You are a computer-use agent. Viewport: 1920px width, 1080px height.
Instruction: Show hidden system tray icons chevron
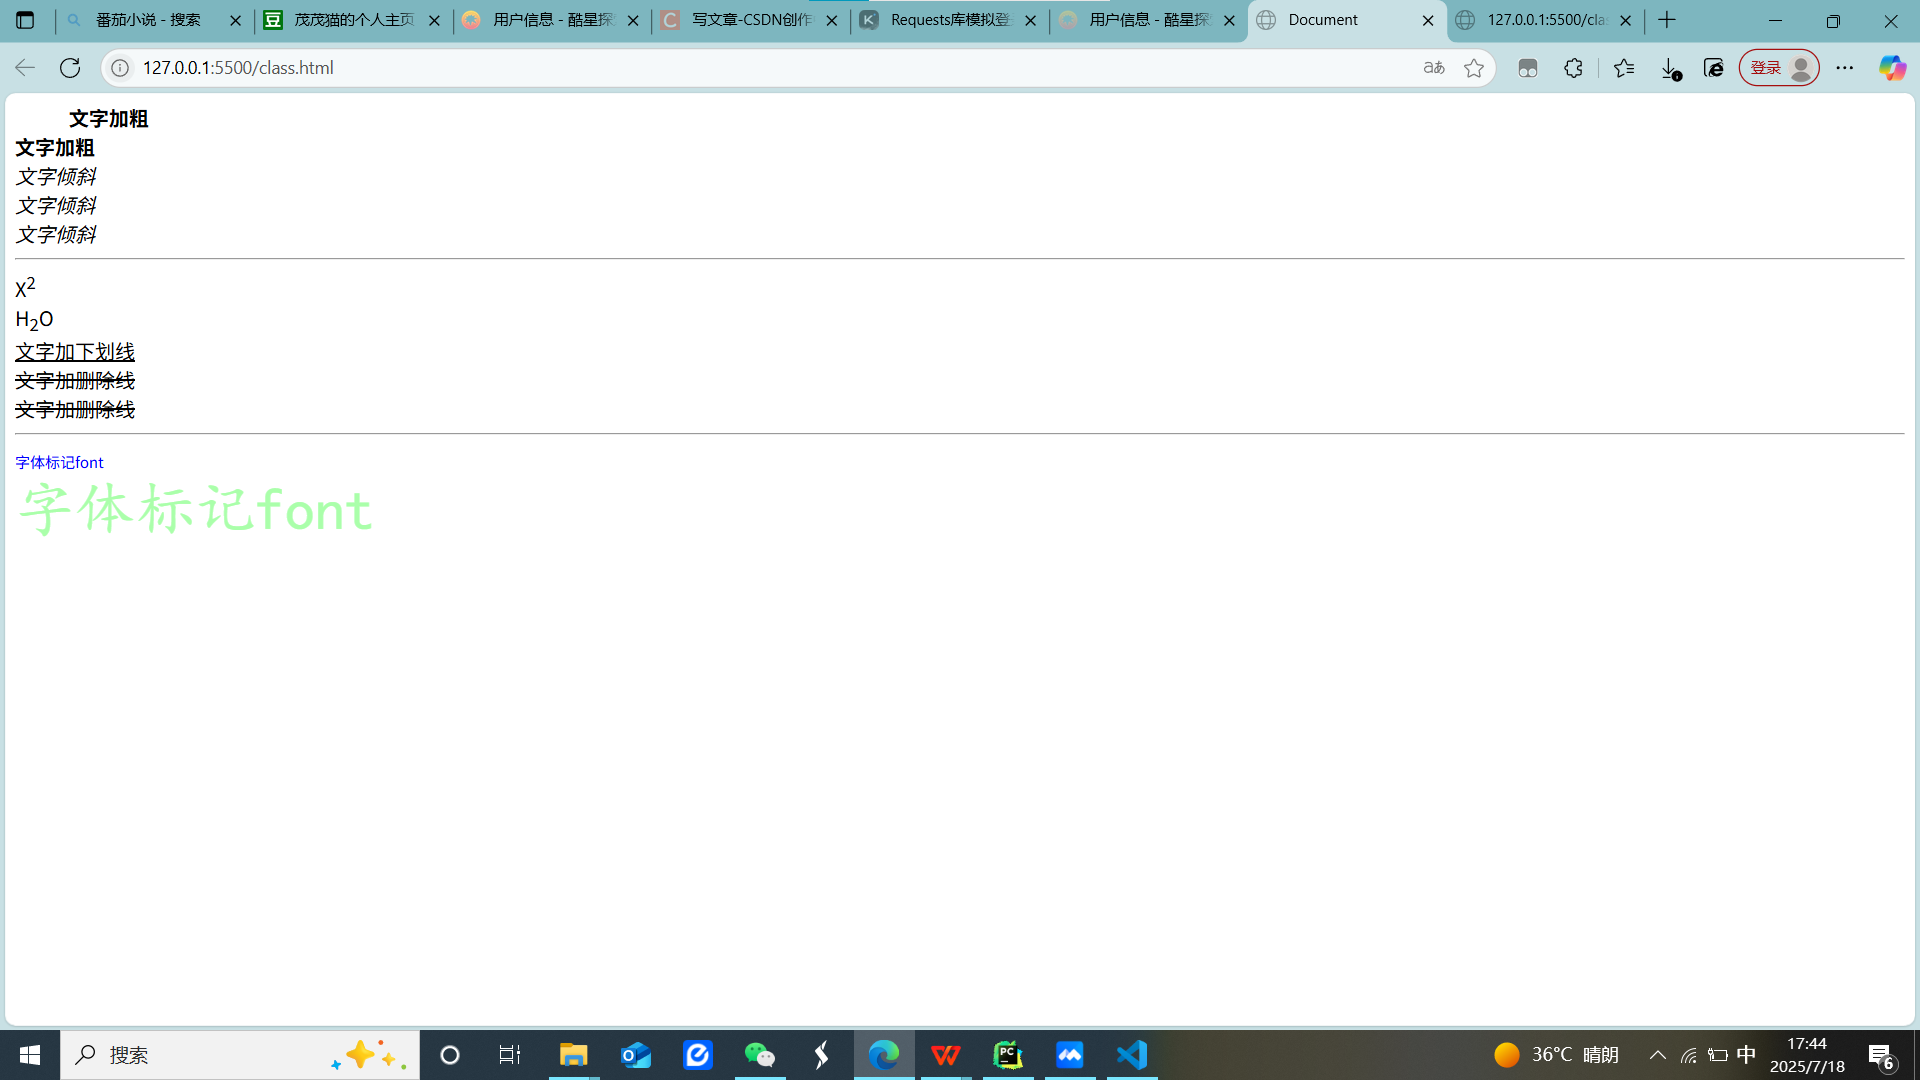(x=1657, y=1055)
